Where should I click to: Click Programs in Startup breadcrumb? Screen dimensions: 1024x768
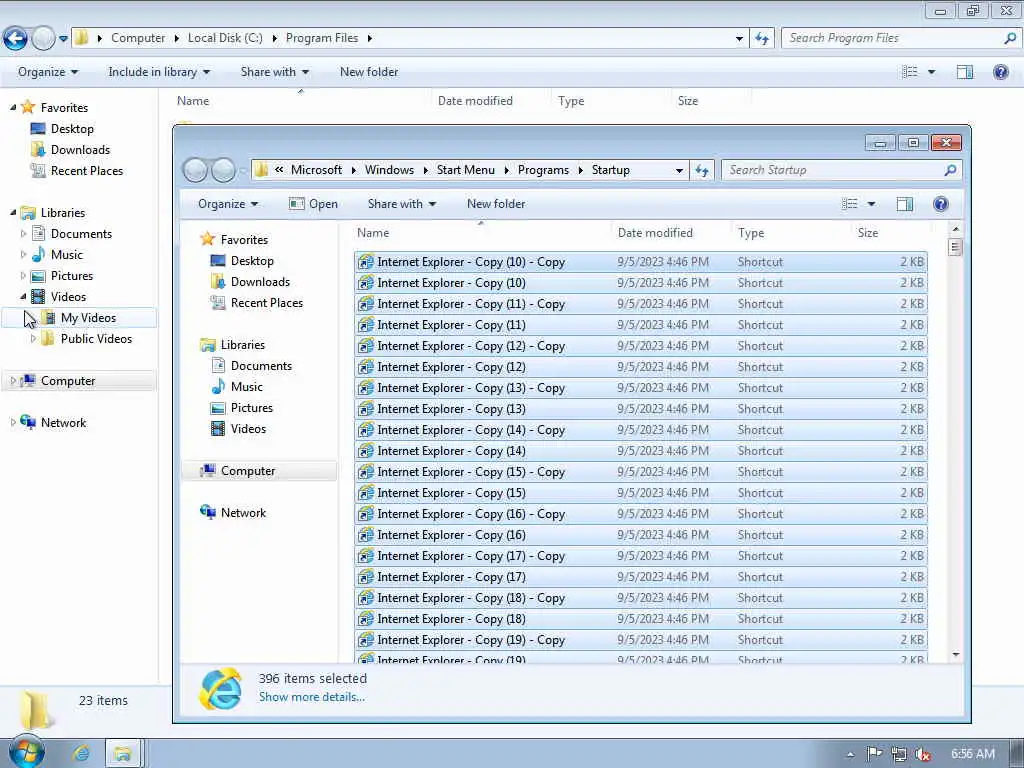(x=543, y=170)
